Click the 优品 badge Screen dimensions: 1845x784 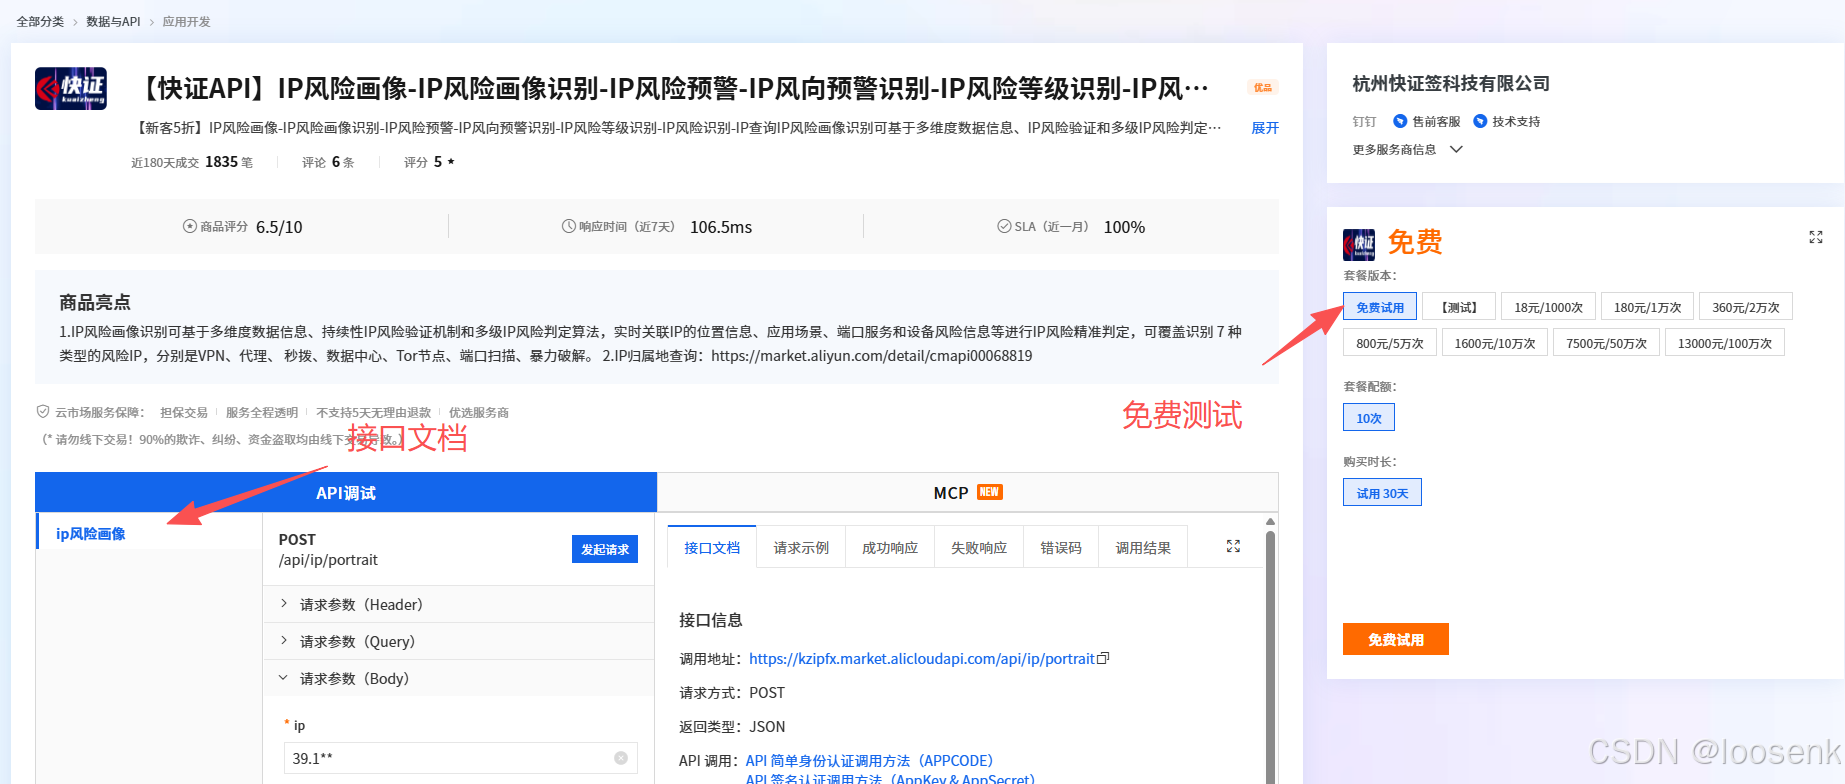point(1263,88)
